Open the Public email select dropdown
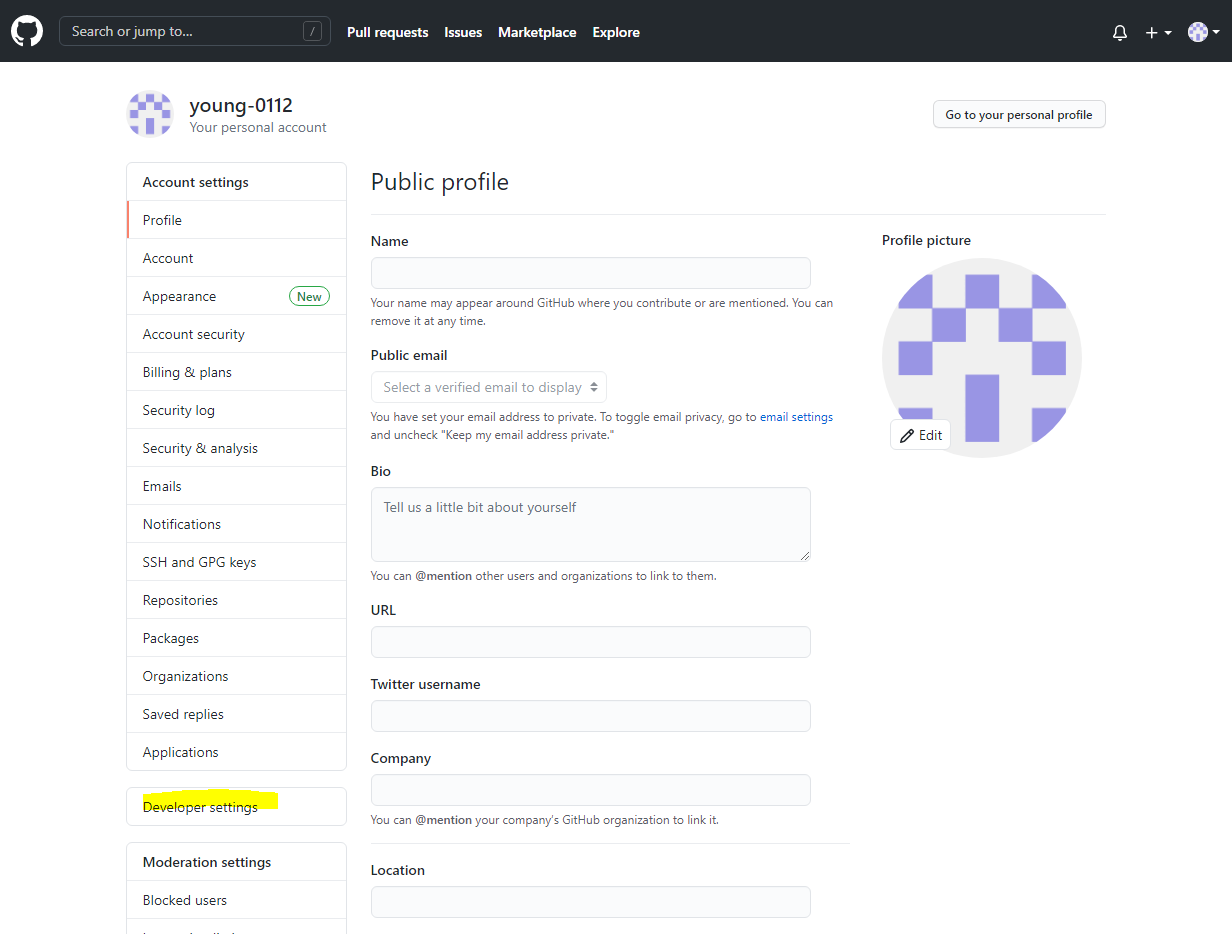 pyautogui.click(x=488, y=387)
